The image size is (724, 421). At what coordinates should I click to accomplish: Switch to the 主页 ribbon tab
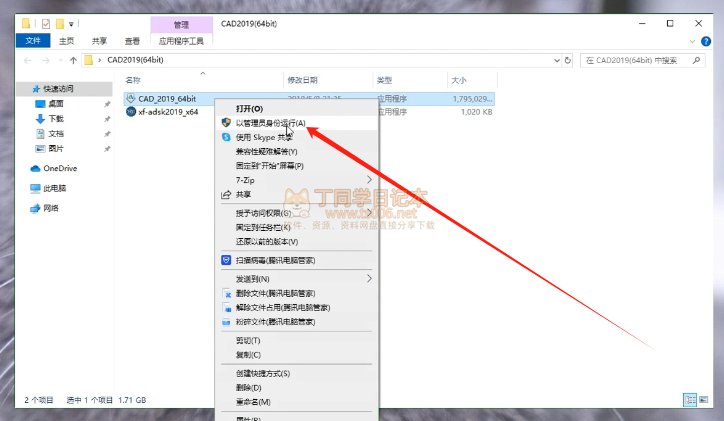click(66, 41)
